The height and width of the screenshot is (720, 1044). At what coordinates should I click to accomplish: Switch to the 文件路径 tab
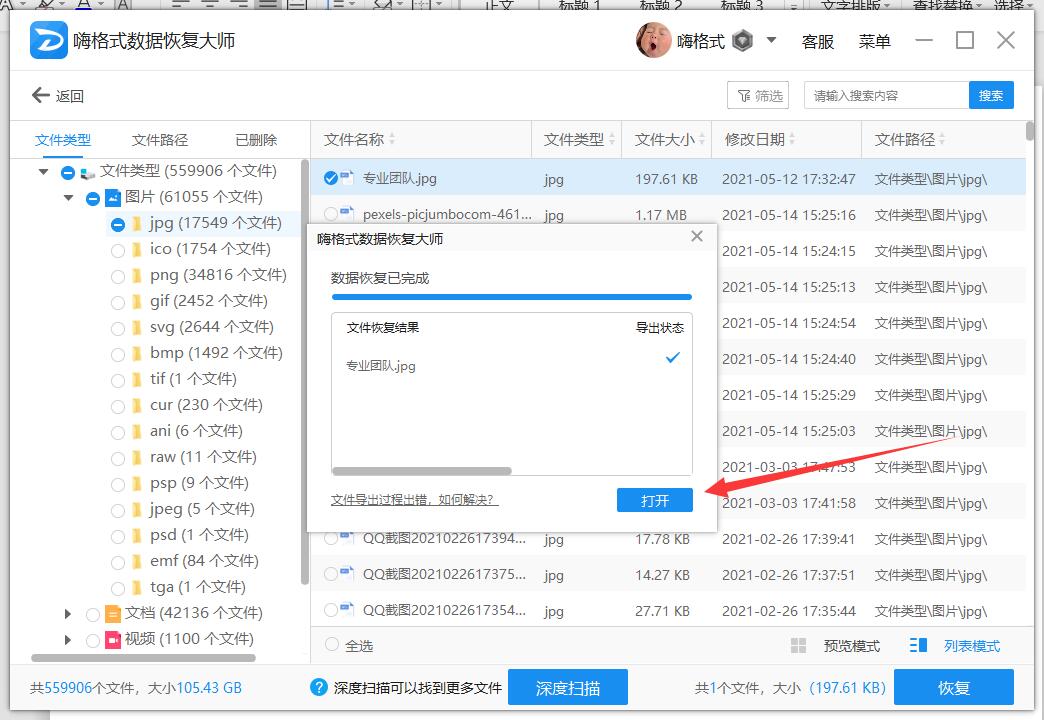click(160, 140)
